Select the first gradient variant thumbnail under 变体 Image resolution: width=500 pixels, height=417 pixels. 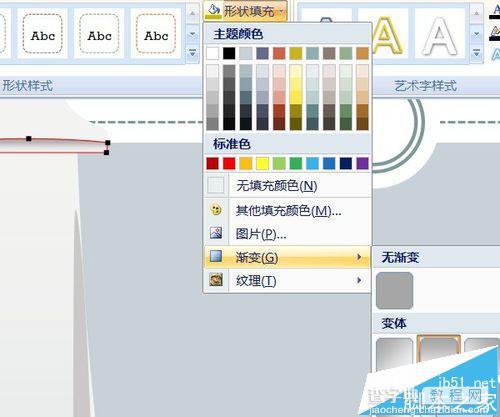pos(394,354)
